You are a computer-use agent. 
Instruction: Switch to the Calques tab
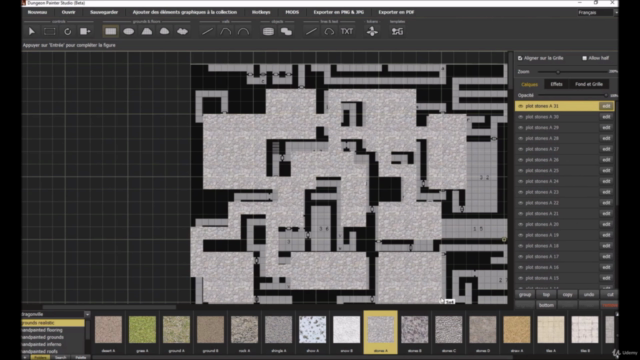pyautogui.click(x=529, y=84)
